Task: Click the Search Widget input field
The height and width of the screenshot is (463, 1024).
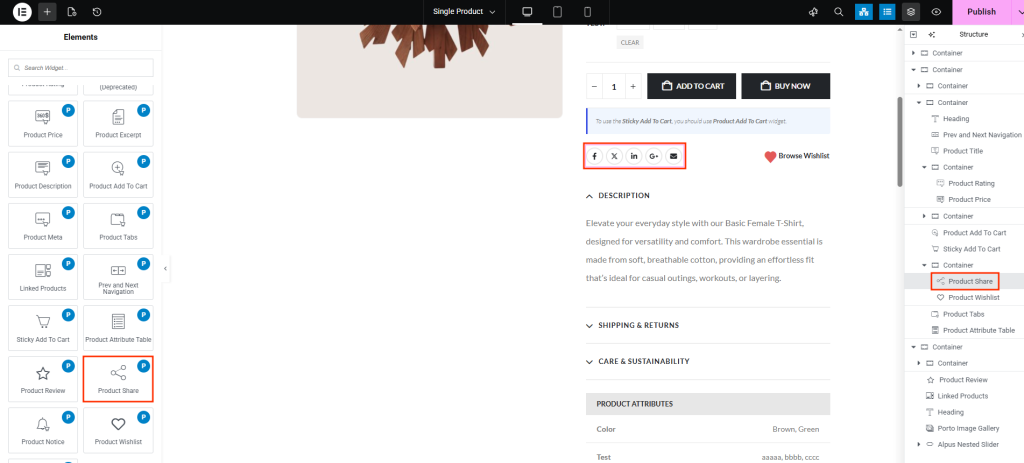Action: coord(81,68)
